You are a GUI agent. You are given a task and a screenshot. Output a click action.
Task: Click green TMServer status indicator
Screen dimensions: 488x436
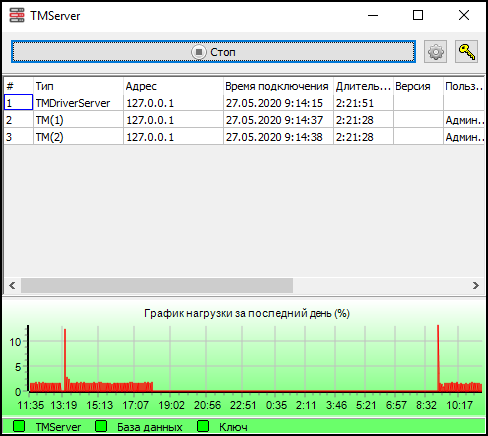coord(19,426)
